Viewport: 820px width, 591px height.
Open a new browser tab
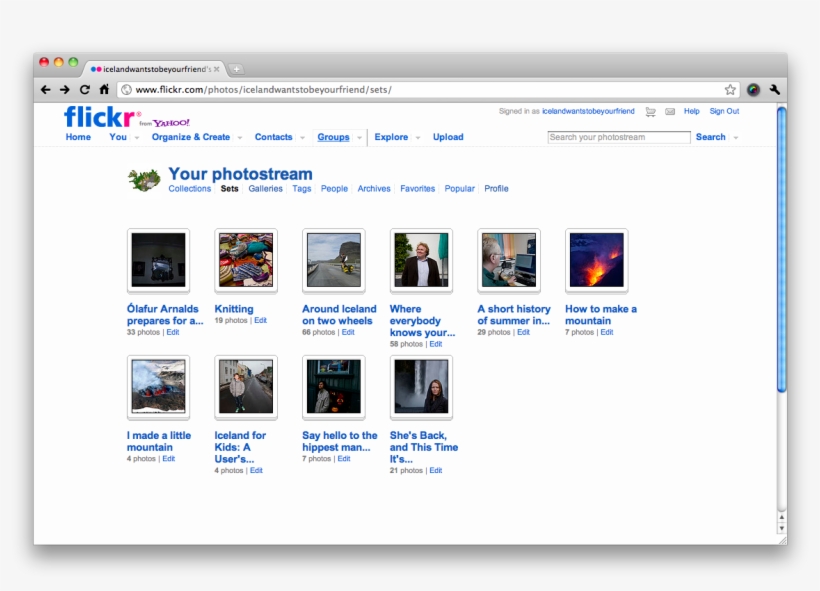(x=236, y=69)
